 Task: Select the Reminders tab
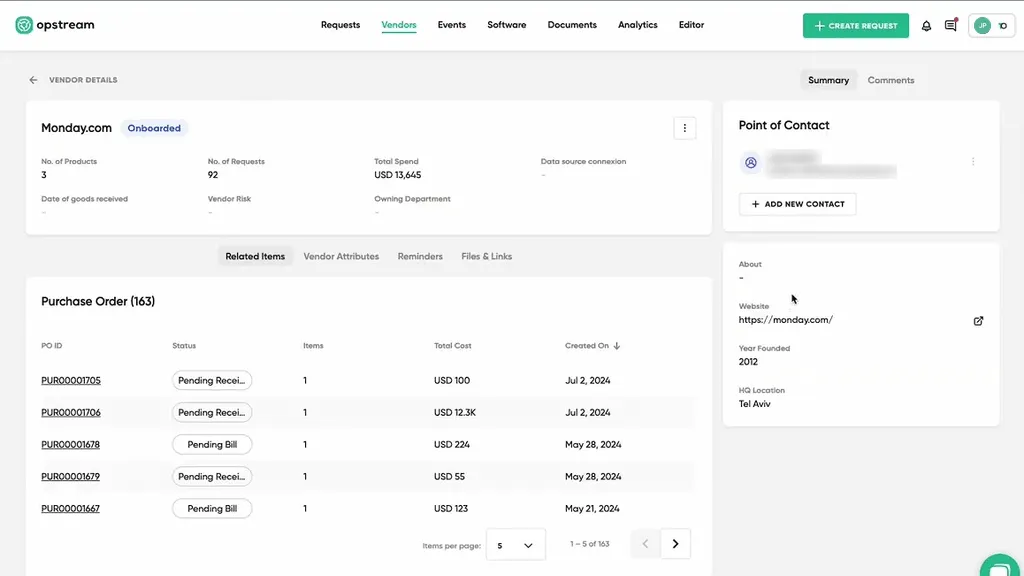(420, 256)
